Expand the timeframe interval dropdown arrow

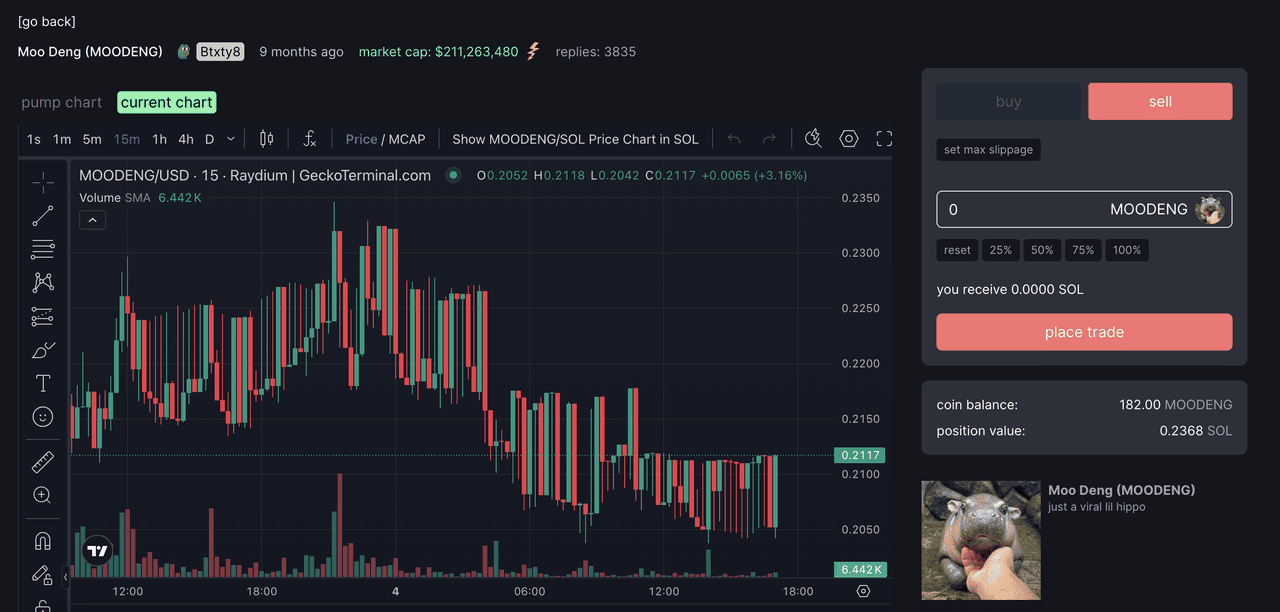[x=231, y=139]
